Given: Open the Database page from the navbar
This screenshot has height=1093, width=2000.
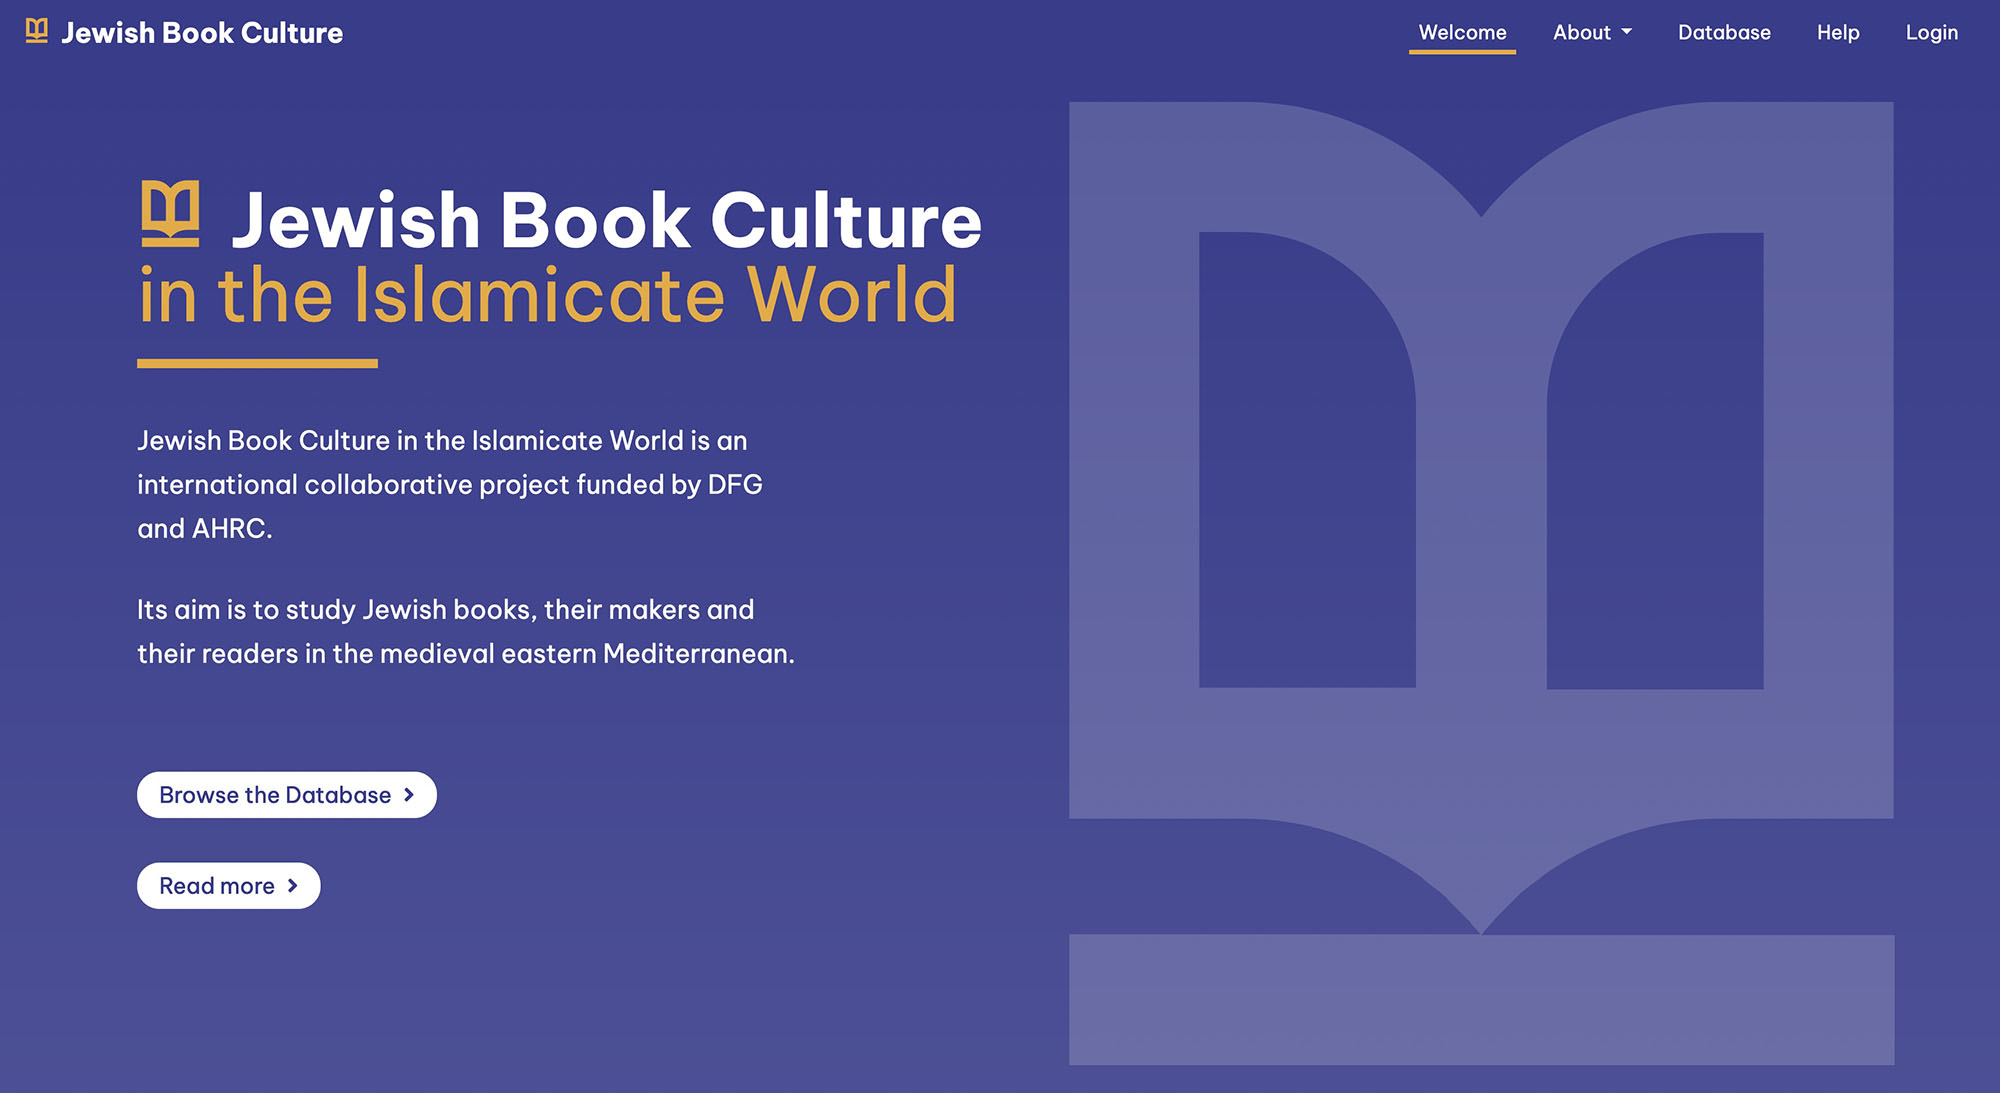Looking at the screenshot, I should tap(1723, 31).
